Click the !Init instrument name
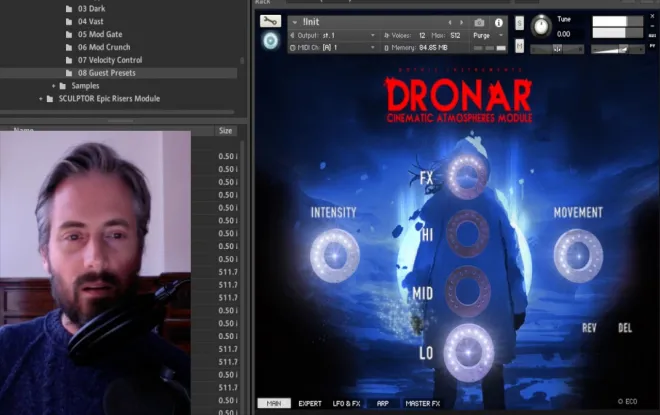Viewport: 660px width, 415px height. coord(311,22)
